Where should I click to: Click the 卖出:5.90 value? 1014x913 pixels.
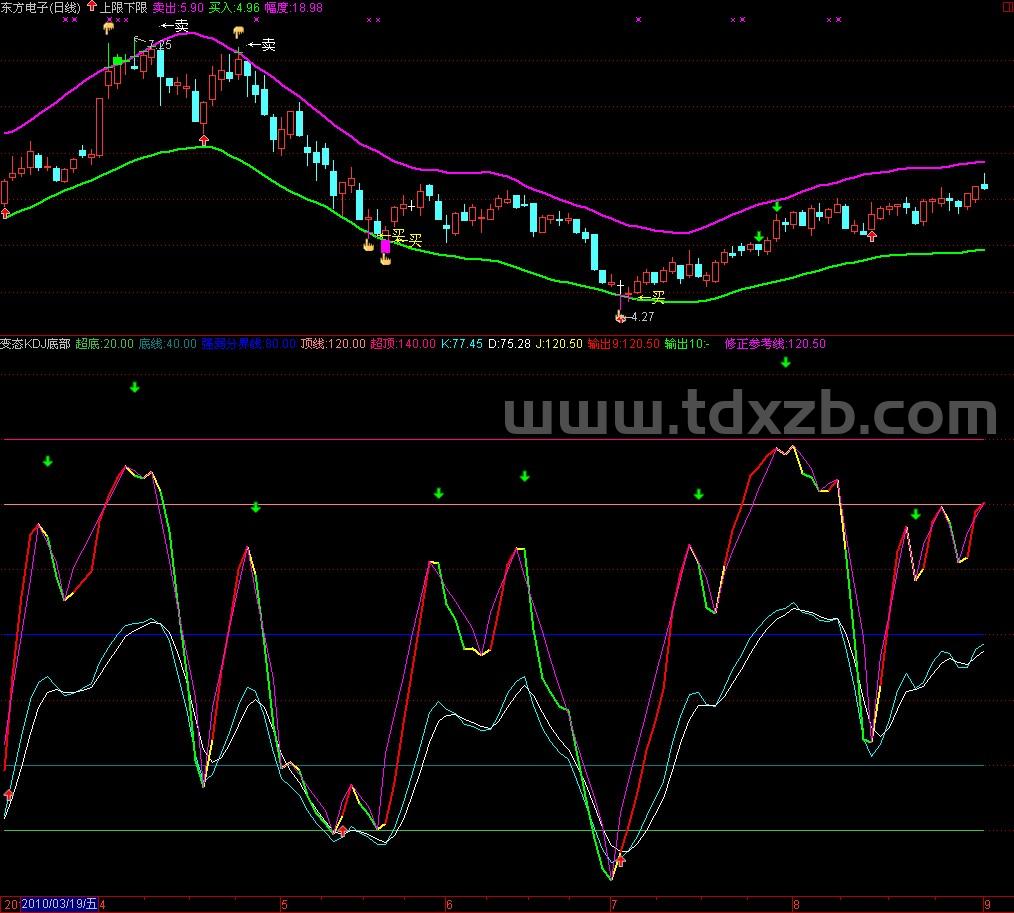coord(178,7)
